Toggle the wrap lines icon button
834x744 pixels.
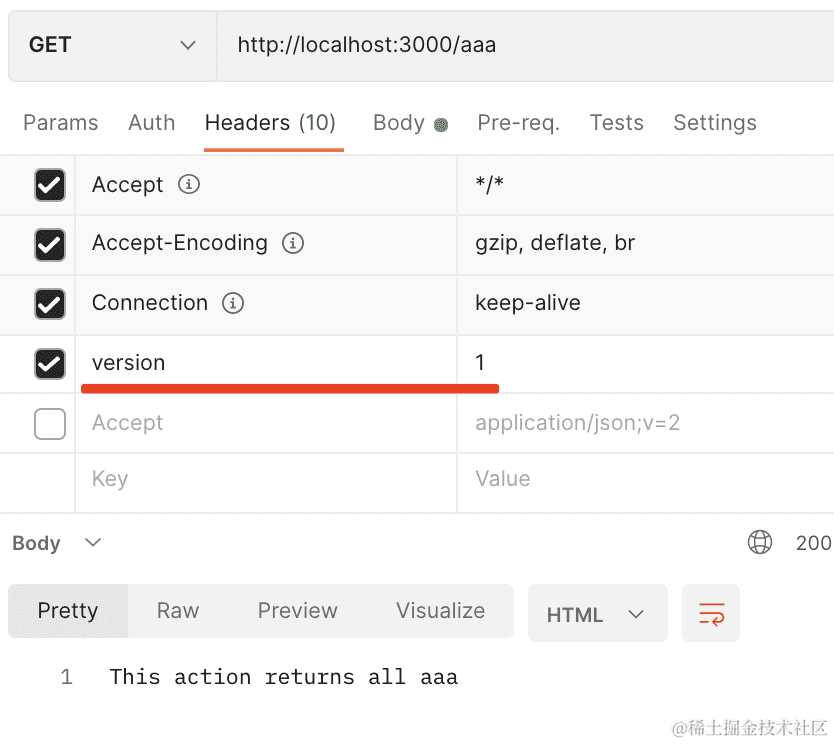coord(711,613)
